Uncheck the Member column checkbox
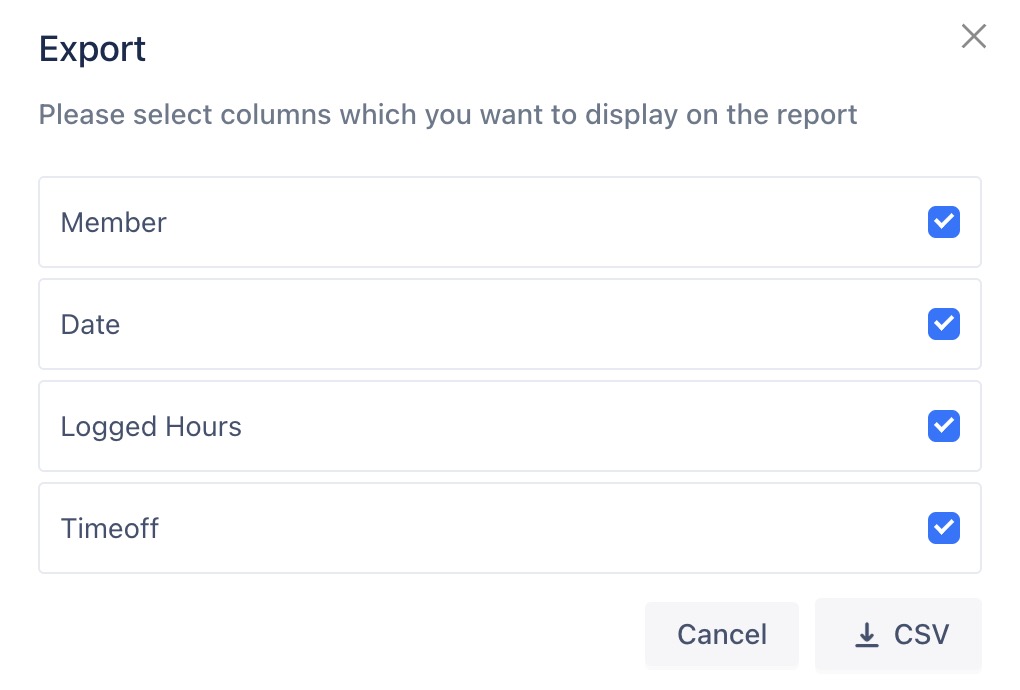The image size is (1020, 690). [x=943, y=222]
